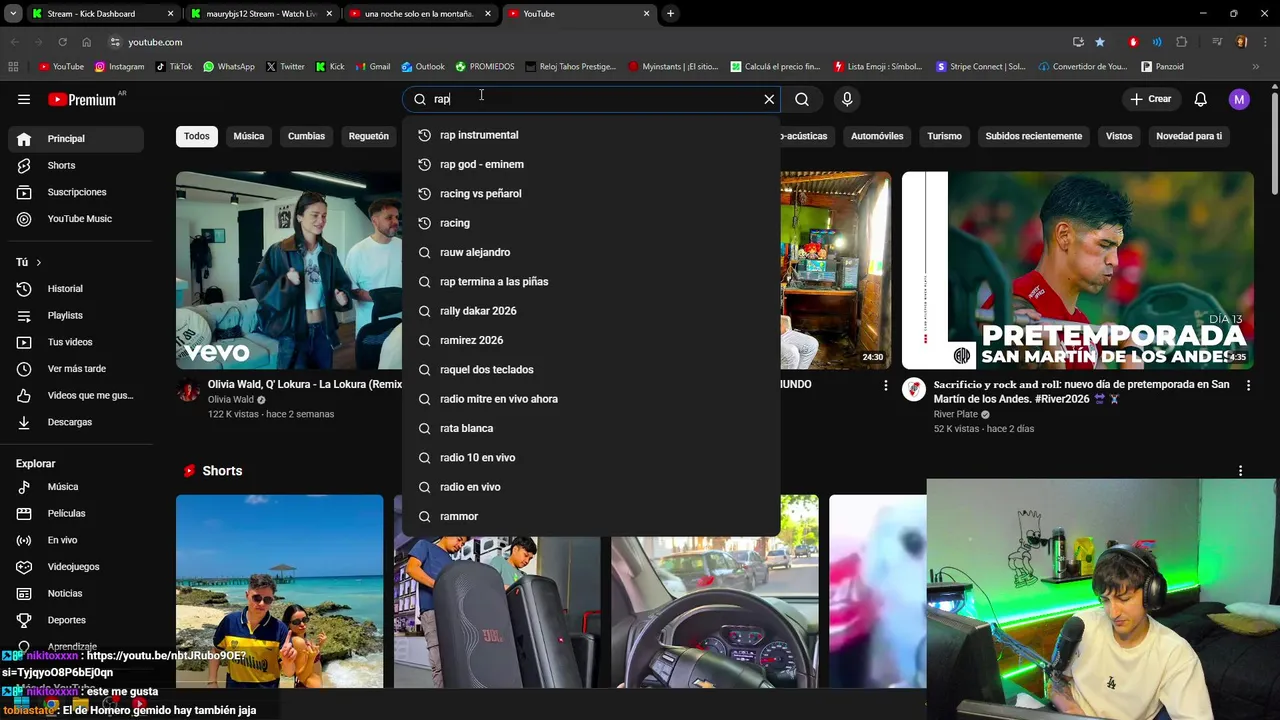This screenshot has width=1280, height=720.
Task: Select the 'ramirez 2026' suggestion
Action: point(590,340)
